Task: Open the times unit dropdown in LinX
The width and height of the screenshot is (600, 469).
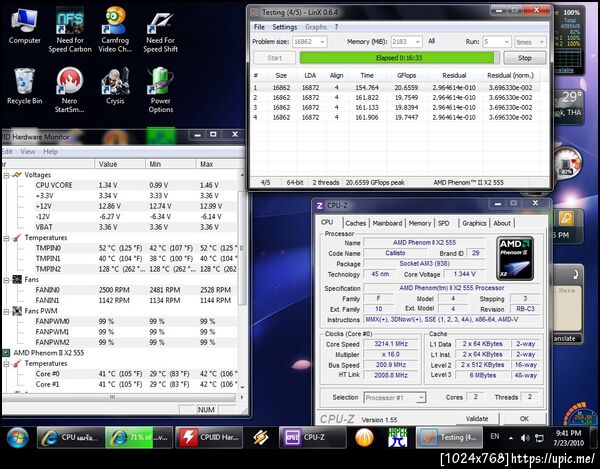Action: [x=541, y=42]
